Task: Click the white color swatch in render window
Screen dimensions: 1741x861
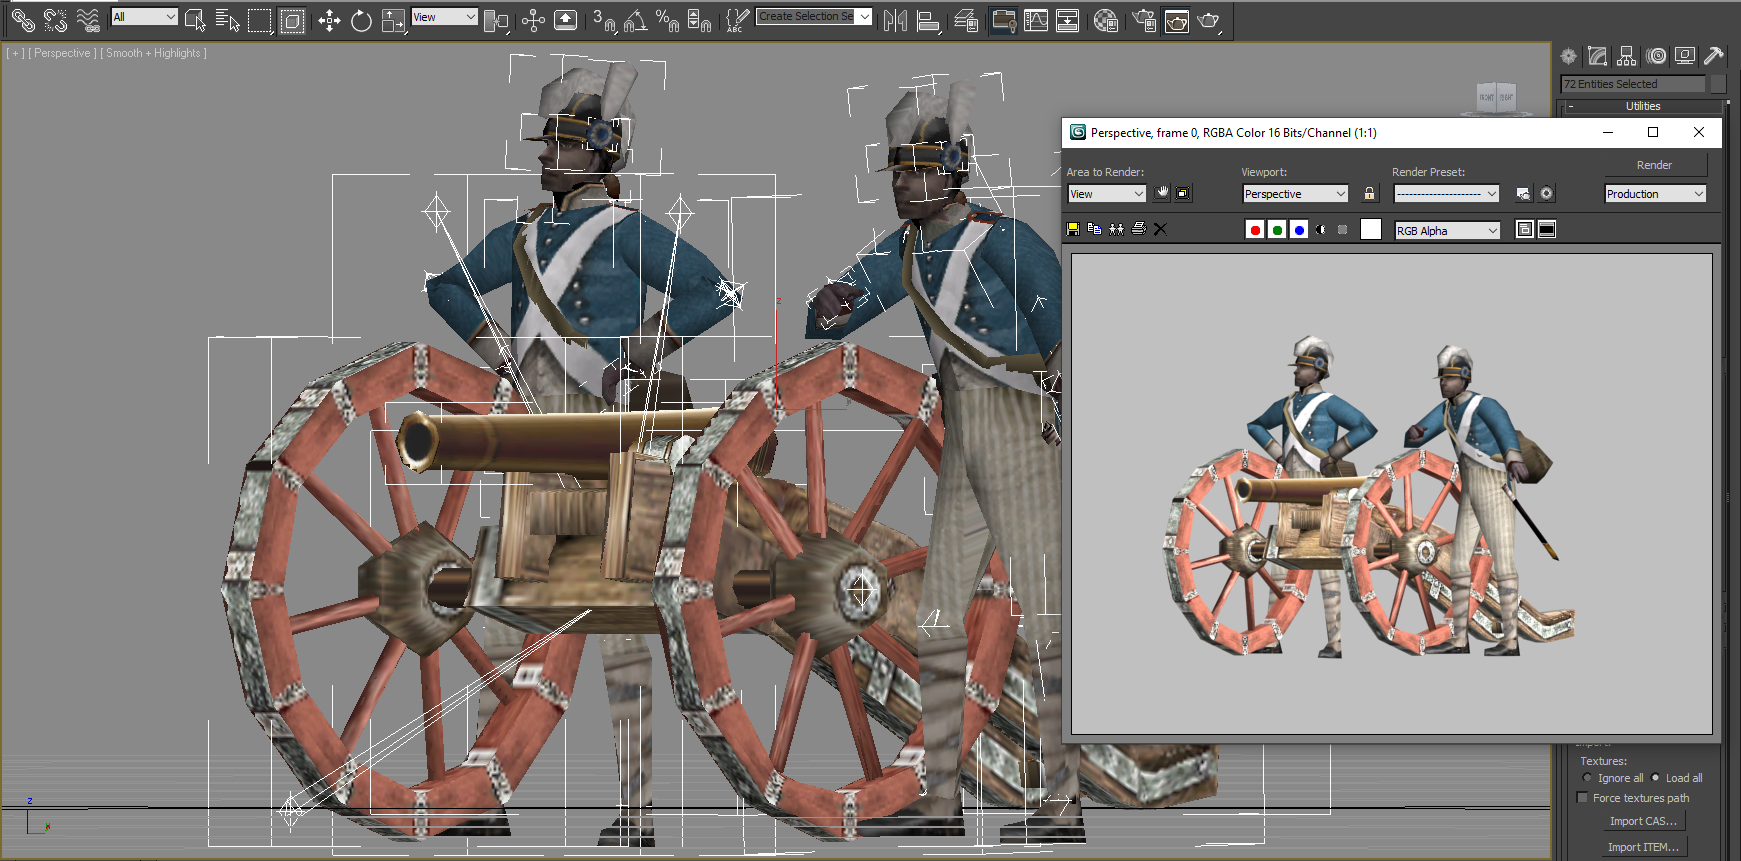Action: 1371,230
